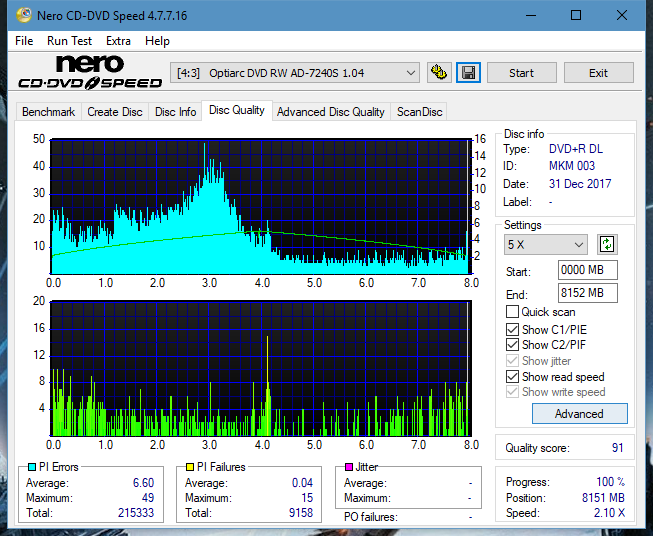The height and width of the screenshot is (536, 653).
Task: Enable the Quick scan checkbox
Action: pyautogui.click(x=512, y=312)
